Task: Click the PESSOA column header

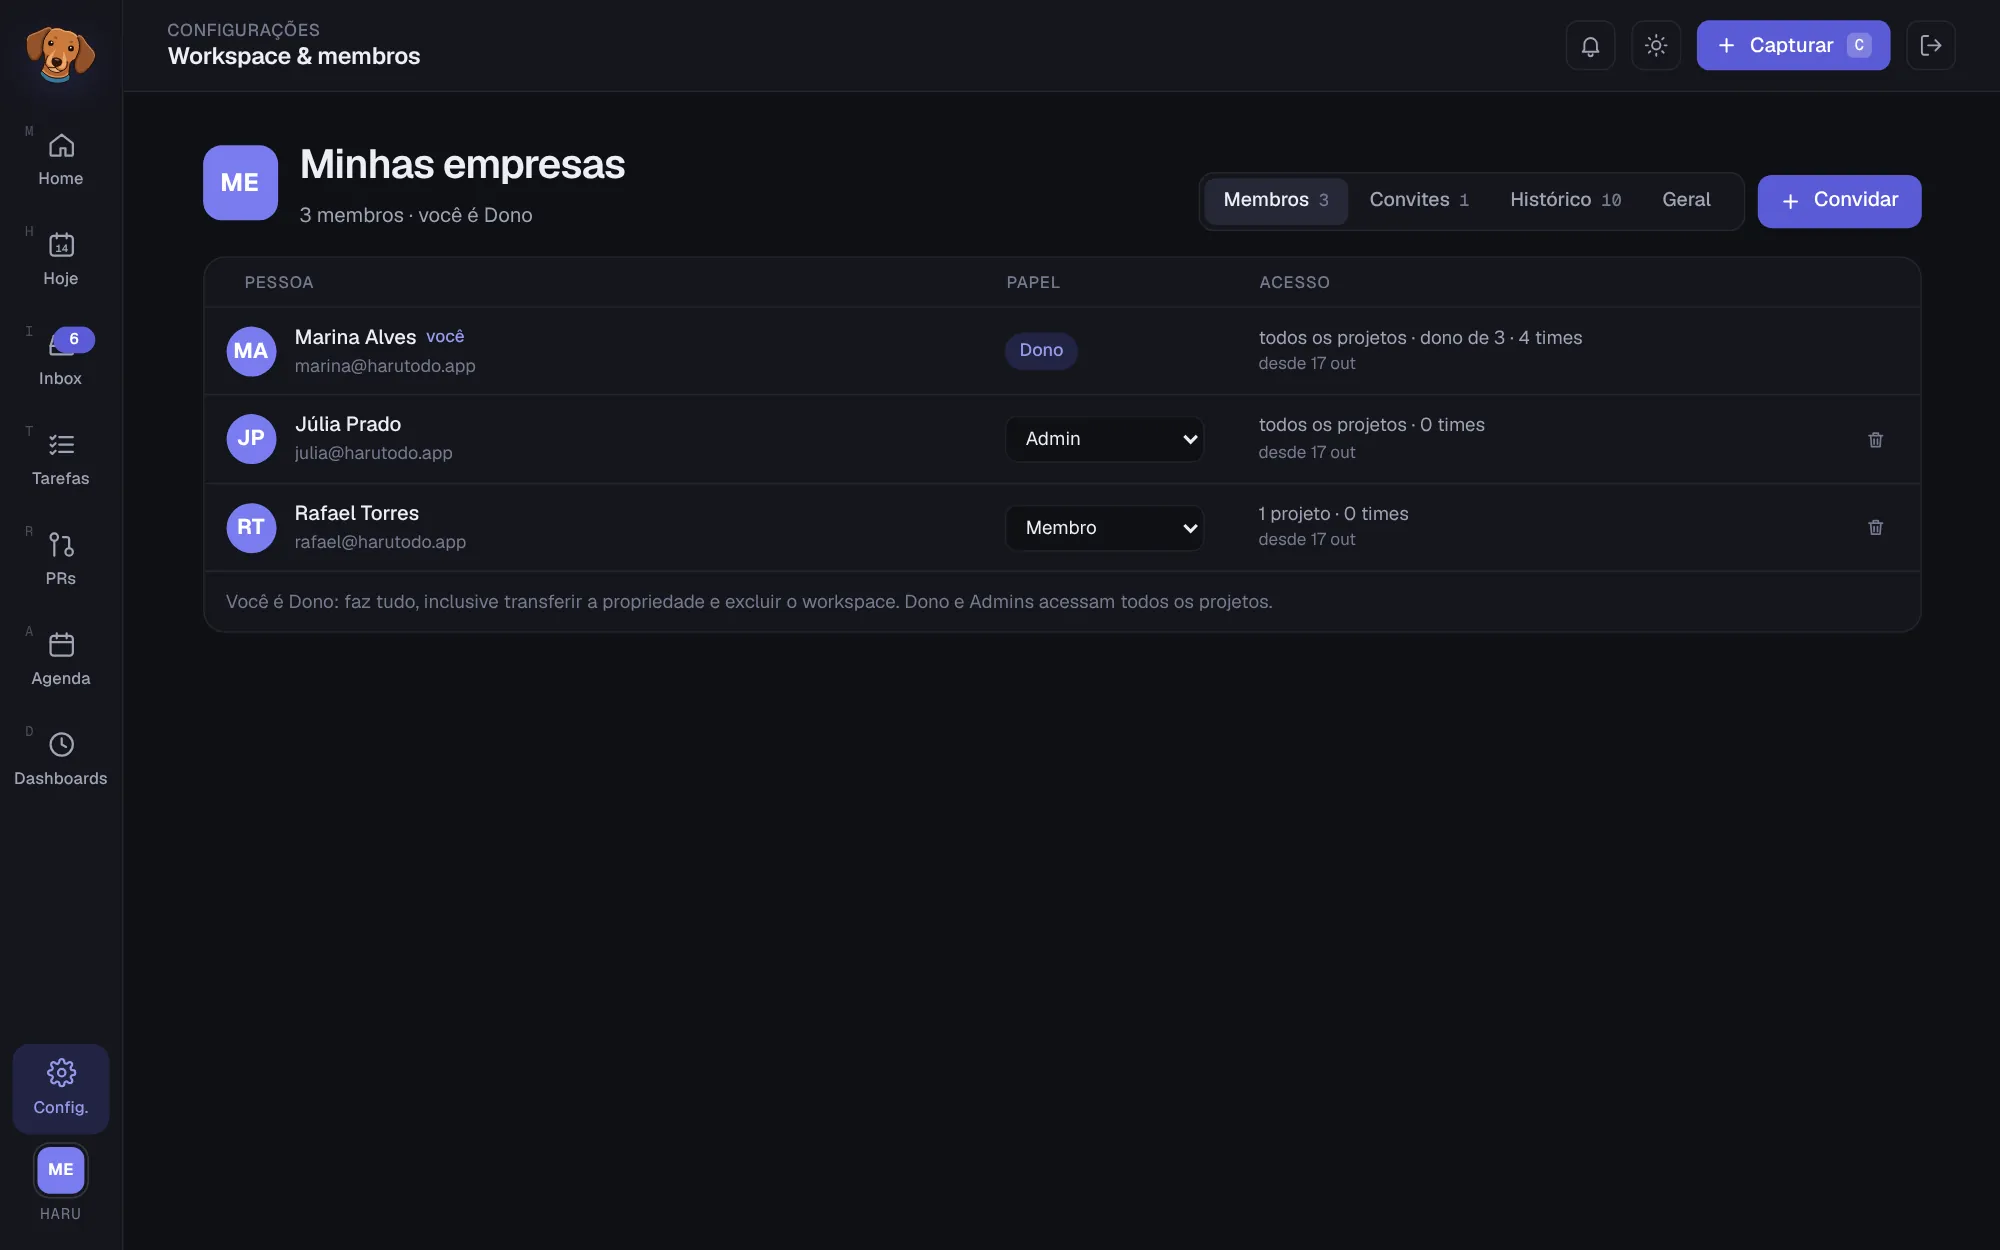Action: pos(279,283)
